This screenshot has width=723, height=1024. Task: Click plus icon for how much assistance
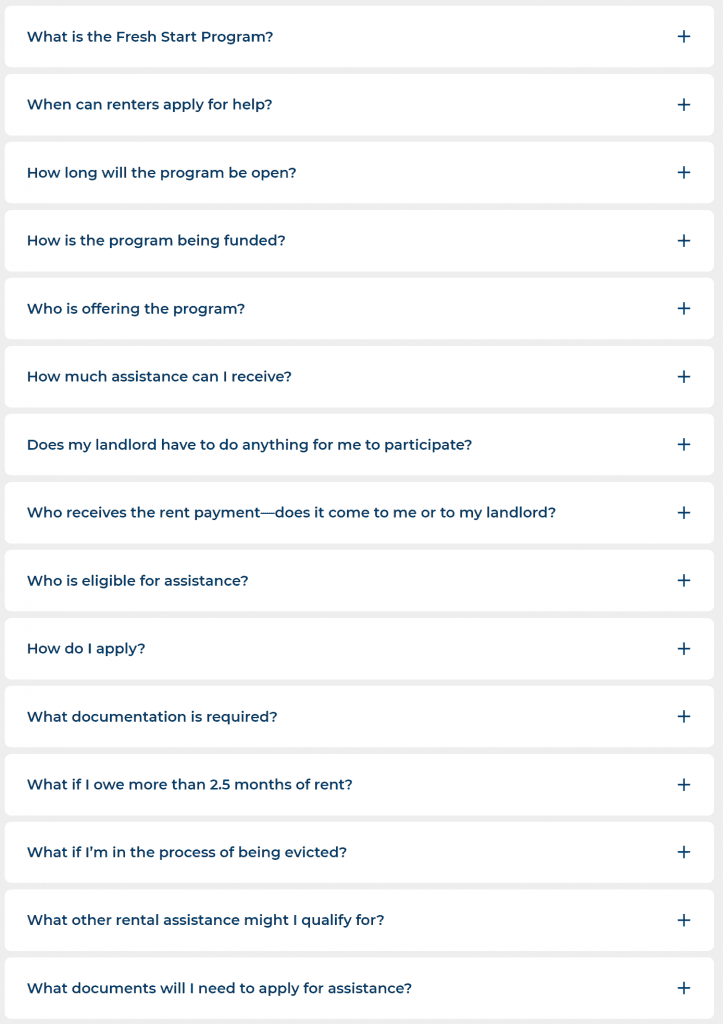684,377
